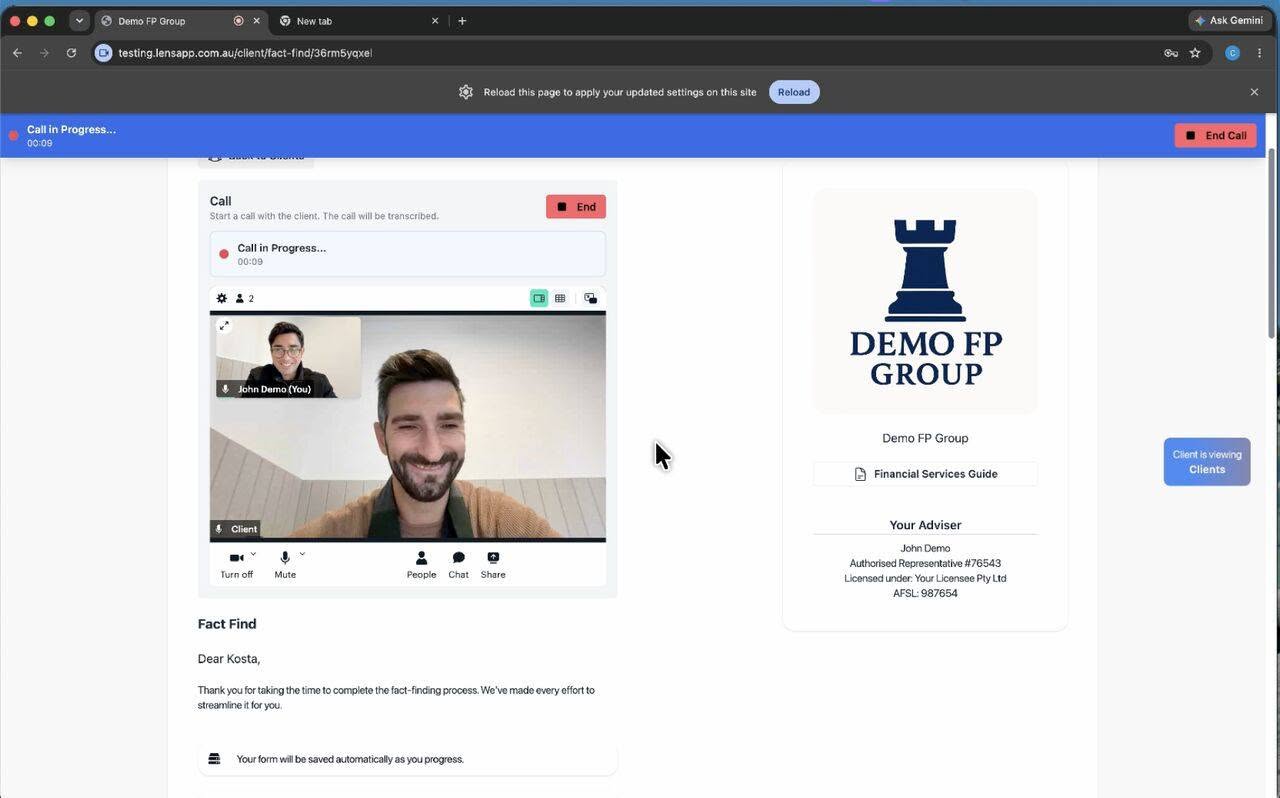Click Licensed under: Your Licensee Pty Ltd text

[x=925, y=578]
